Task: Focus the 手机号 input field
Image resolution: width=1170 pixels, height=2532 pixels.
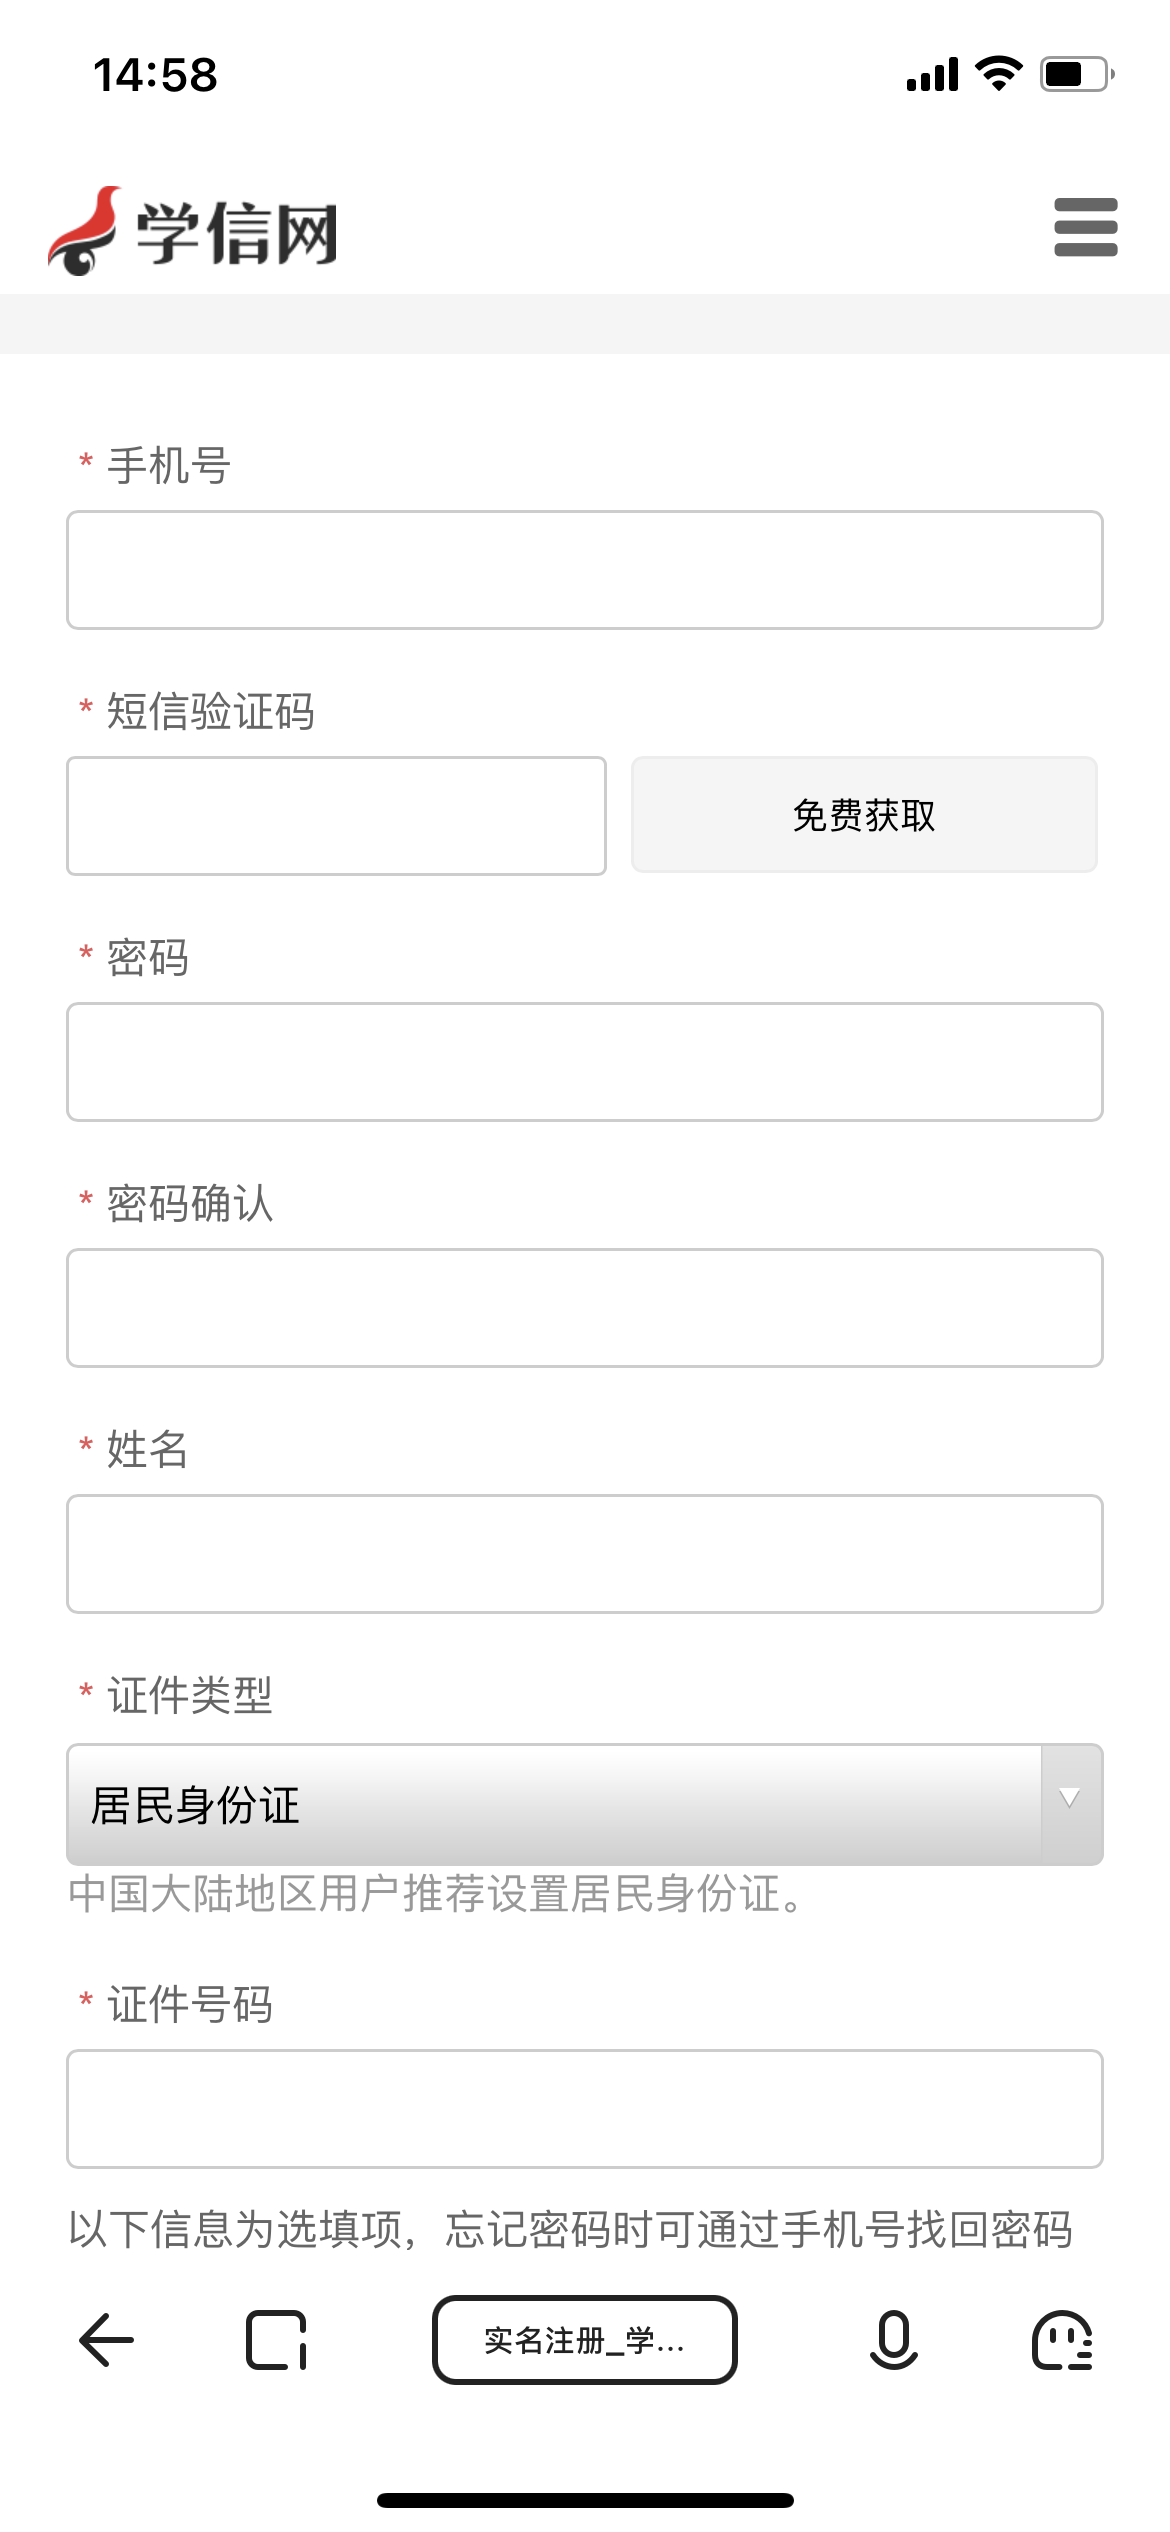Action: pyautogui.click(x=584, y=570)
